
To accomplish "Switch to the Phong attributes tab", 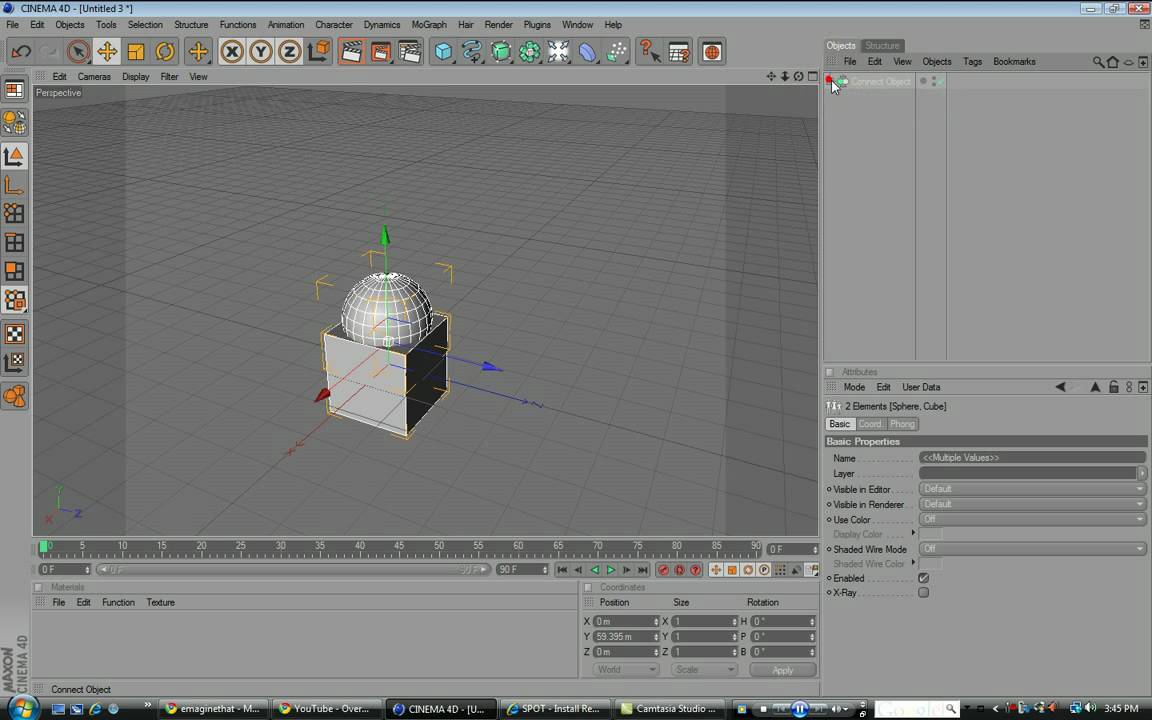I will coord(902,424).
